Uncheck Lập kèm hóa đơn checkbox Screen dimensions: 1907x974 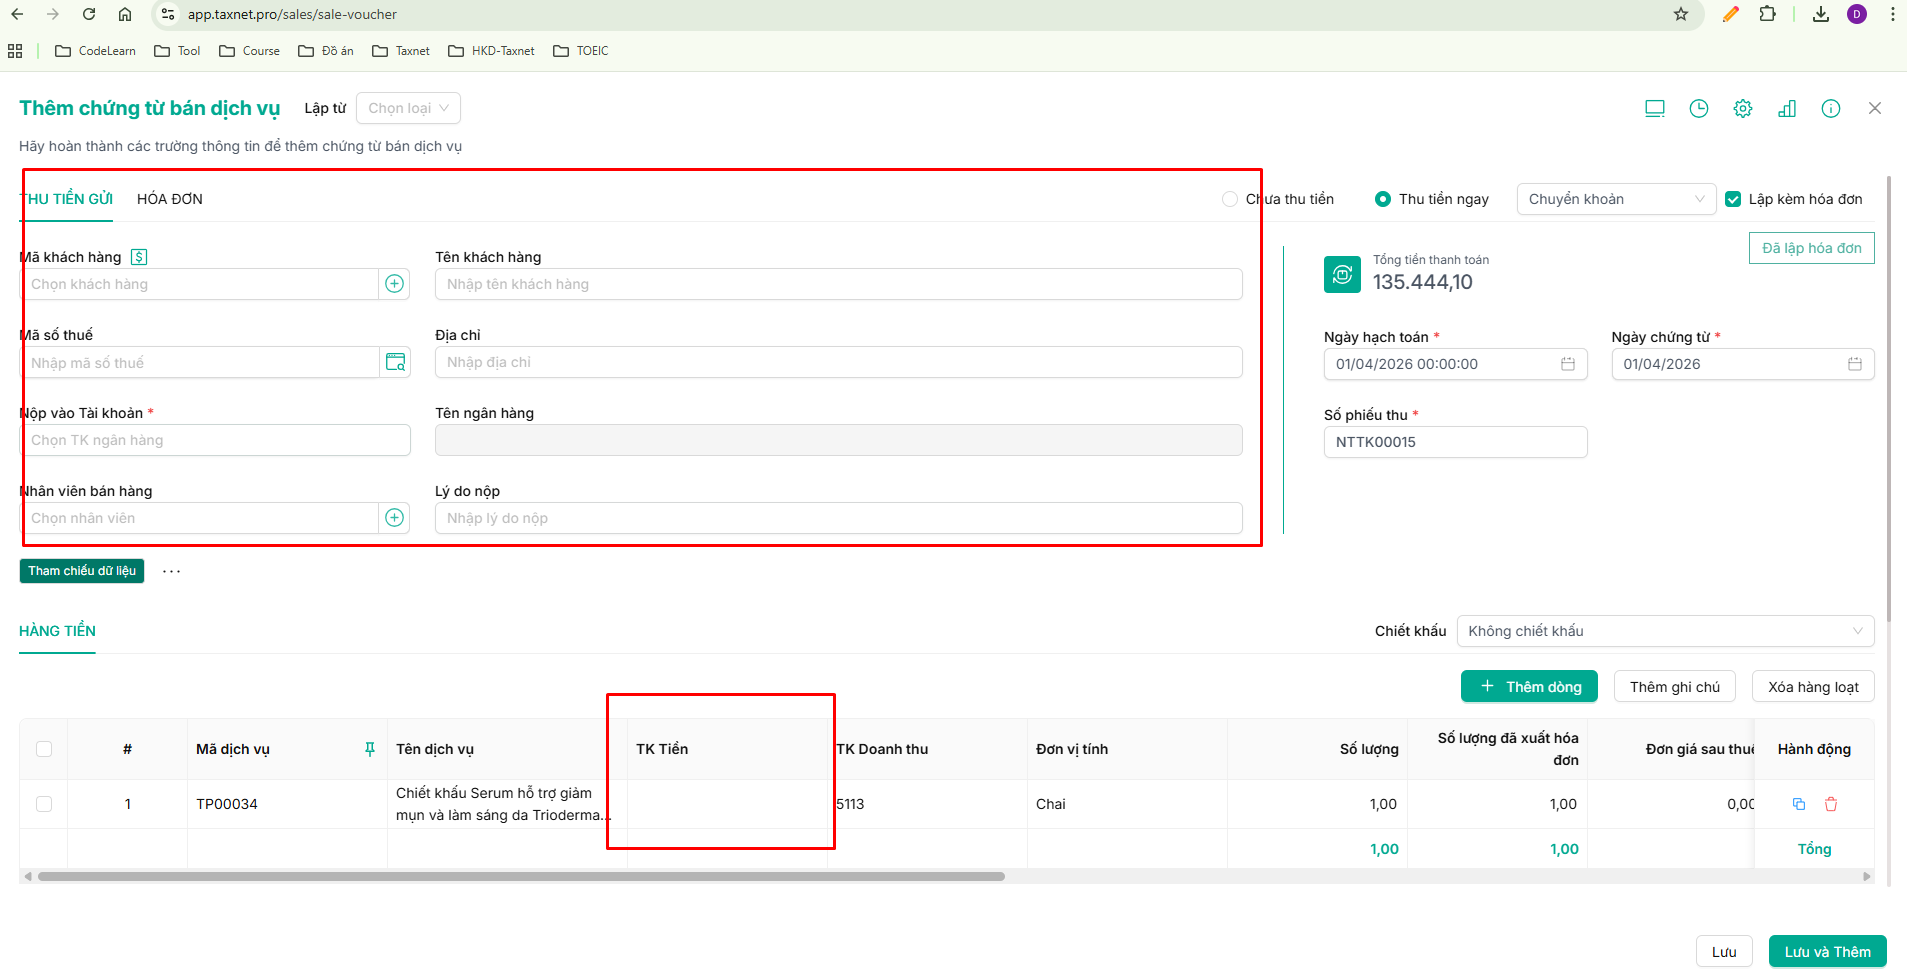point(1733,199)
